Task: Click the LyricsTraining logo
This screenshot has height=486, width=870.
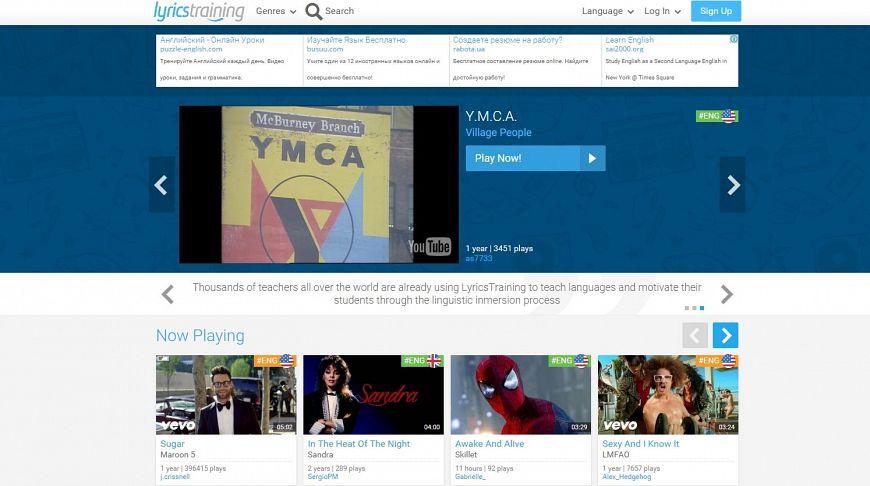Action: click(x=199, y=11)
